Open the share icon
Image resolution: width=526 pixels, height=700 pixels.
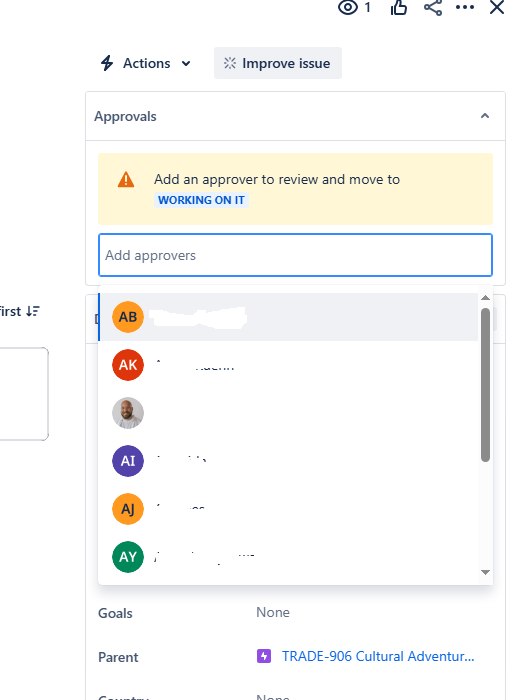tap(433, 8)
